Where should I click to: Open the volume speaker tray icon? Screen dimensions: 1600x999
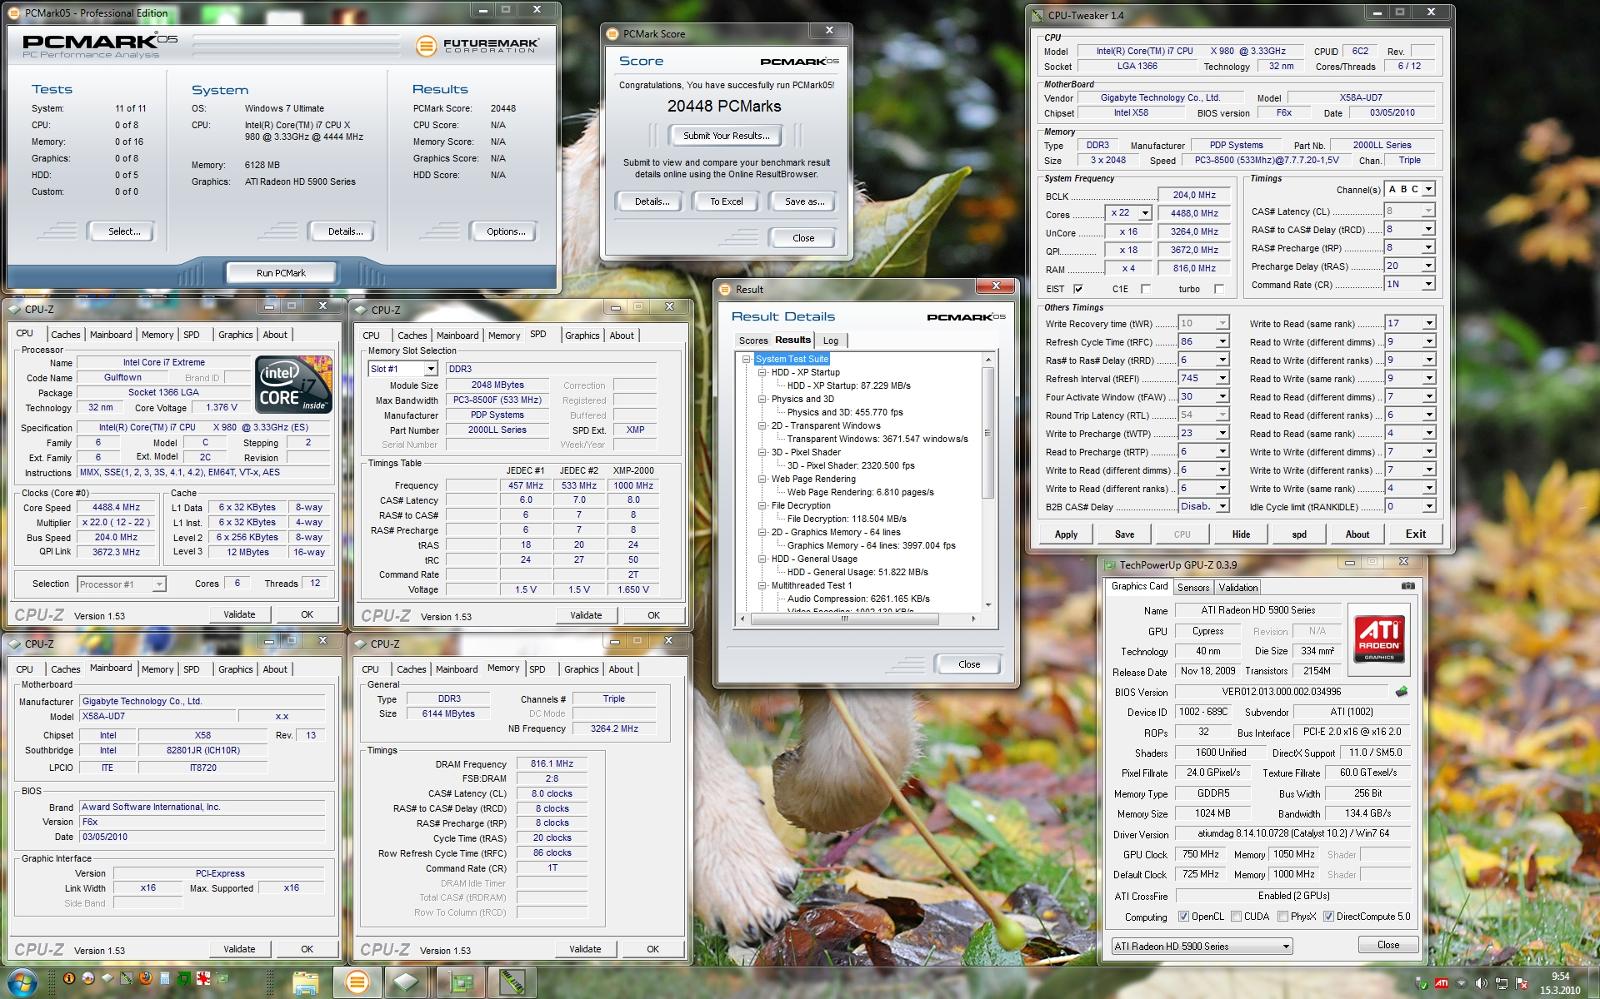pyautogui.click(x=1481, y=983)
